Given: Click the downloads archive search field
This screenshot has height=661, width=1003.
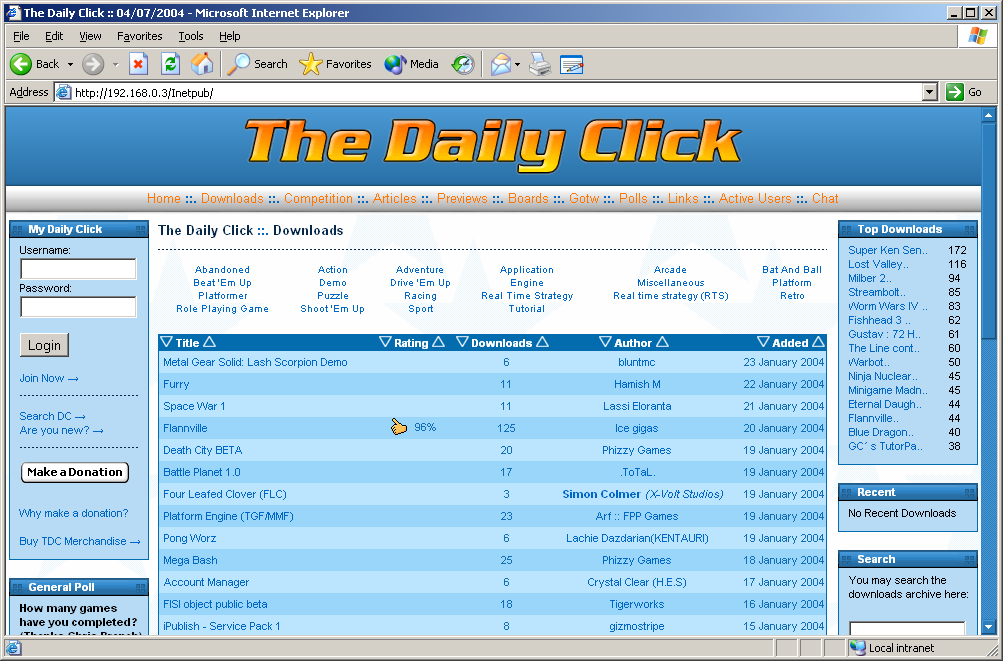Looking at the screenshot, I should point(907,628).
